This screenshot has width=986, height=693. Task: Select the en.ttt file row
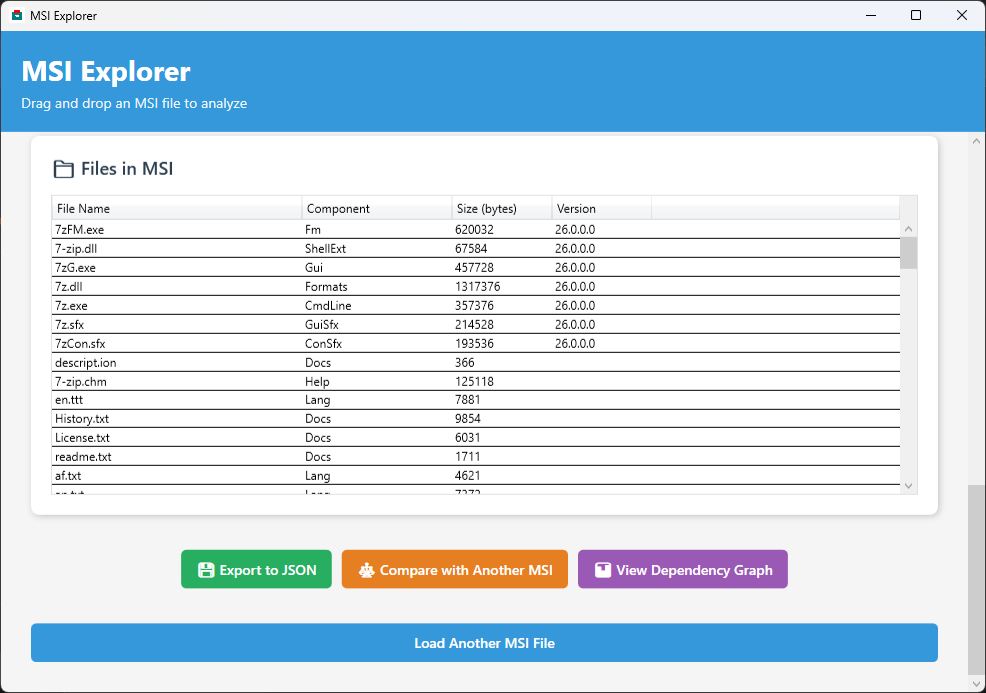[x=476, y=400]
